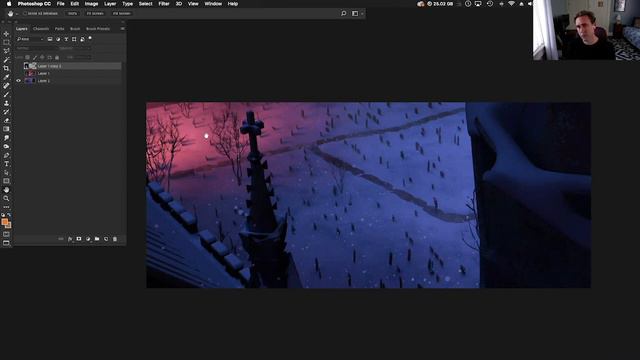Hide the bottom layer via eye icon
Viewport: 640px width, 360px height.
pos(18,81)
